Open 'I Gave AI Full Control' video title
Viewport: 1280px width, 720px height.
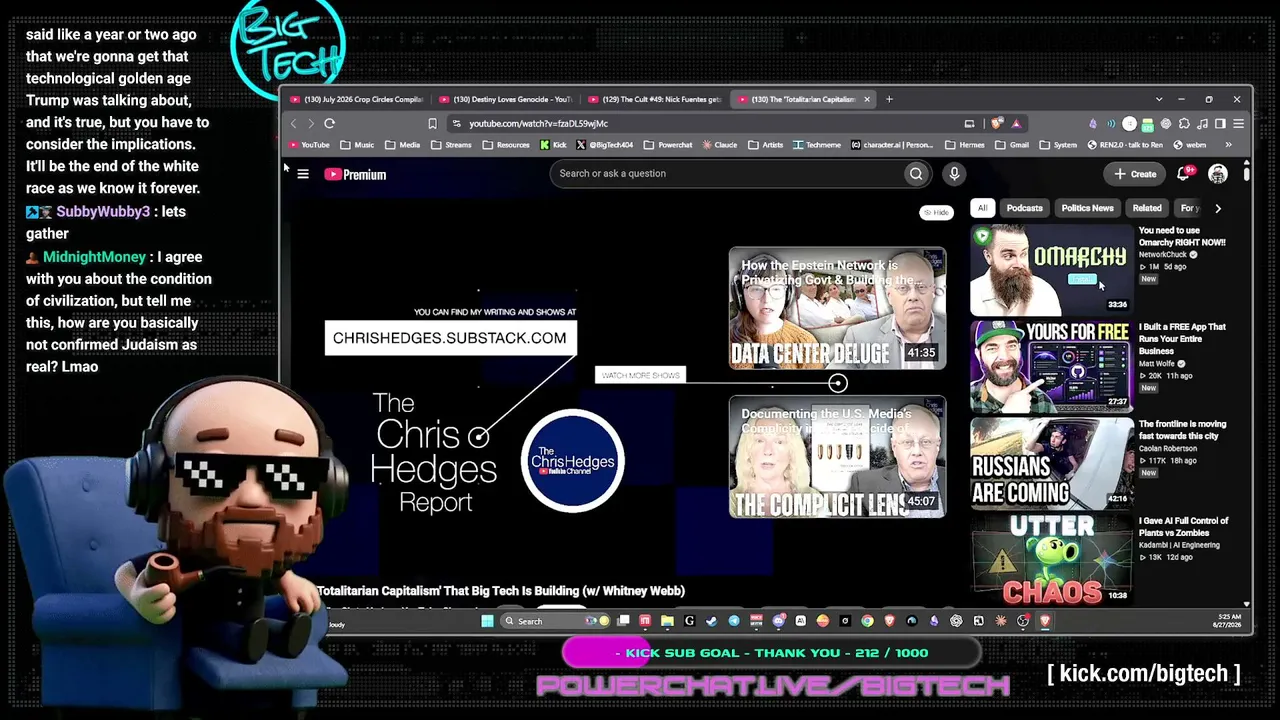[1184, 527]
